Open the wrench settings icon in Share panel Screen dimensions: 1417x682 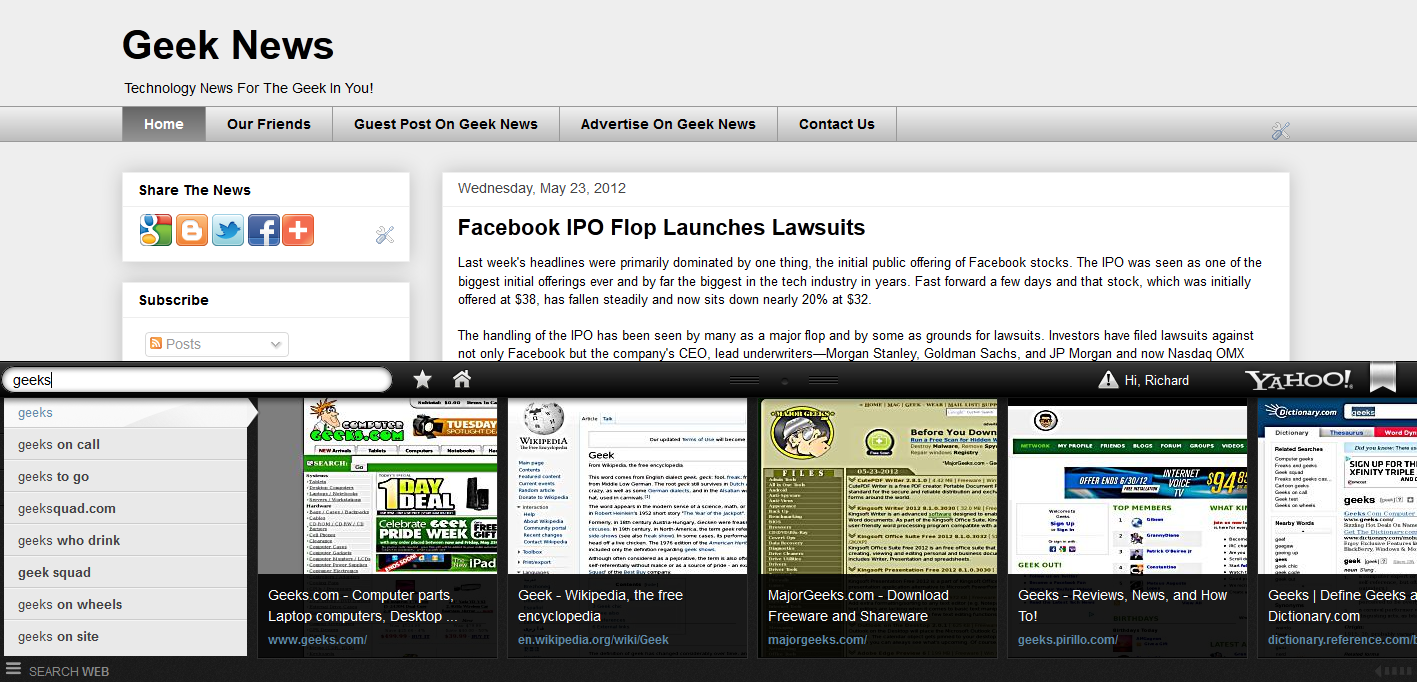[385, 235]
